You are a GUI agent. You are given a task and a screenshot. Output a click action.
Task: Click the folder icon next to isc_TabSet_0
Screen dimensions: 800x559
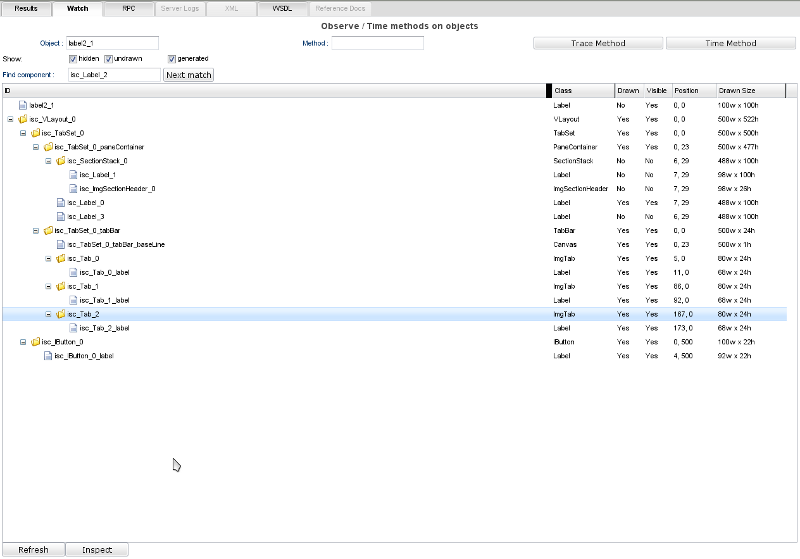pyautogui.click(x=35, y=133)
